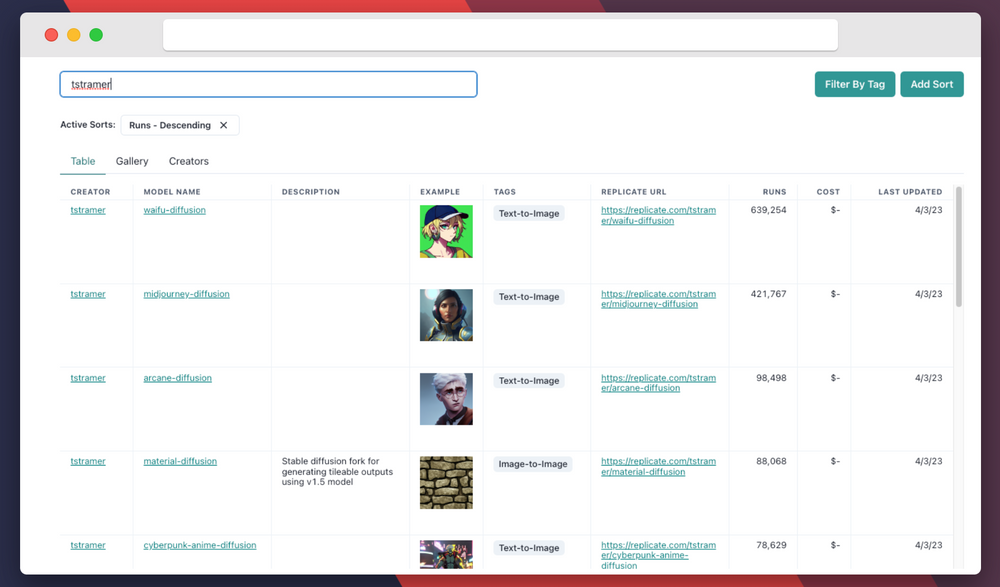Follow the arcane-diffusion Replicate URL
The width and height of the screenshot is (1000, 587).
(x=658, y=383)
